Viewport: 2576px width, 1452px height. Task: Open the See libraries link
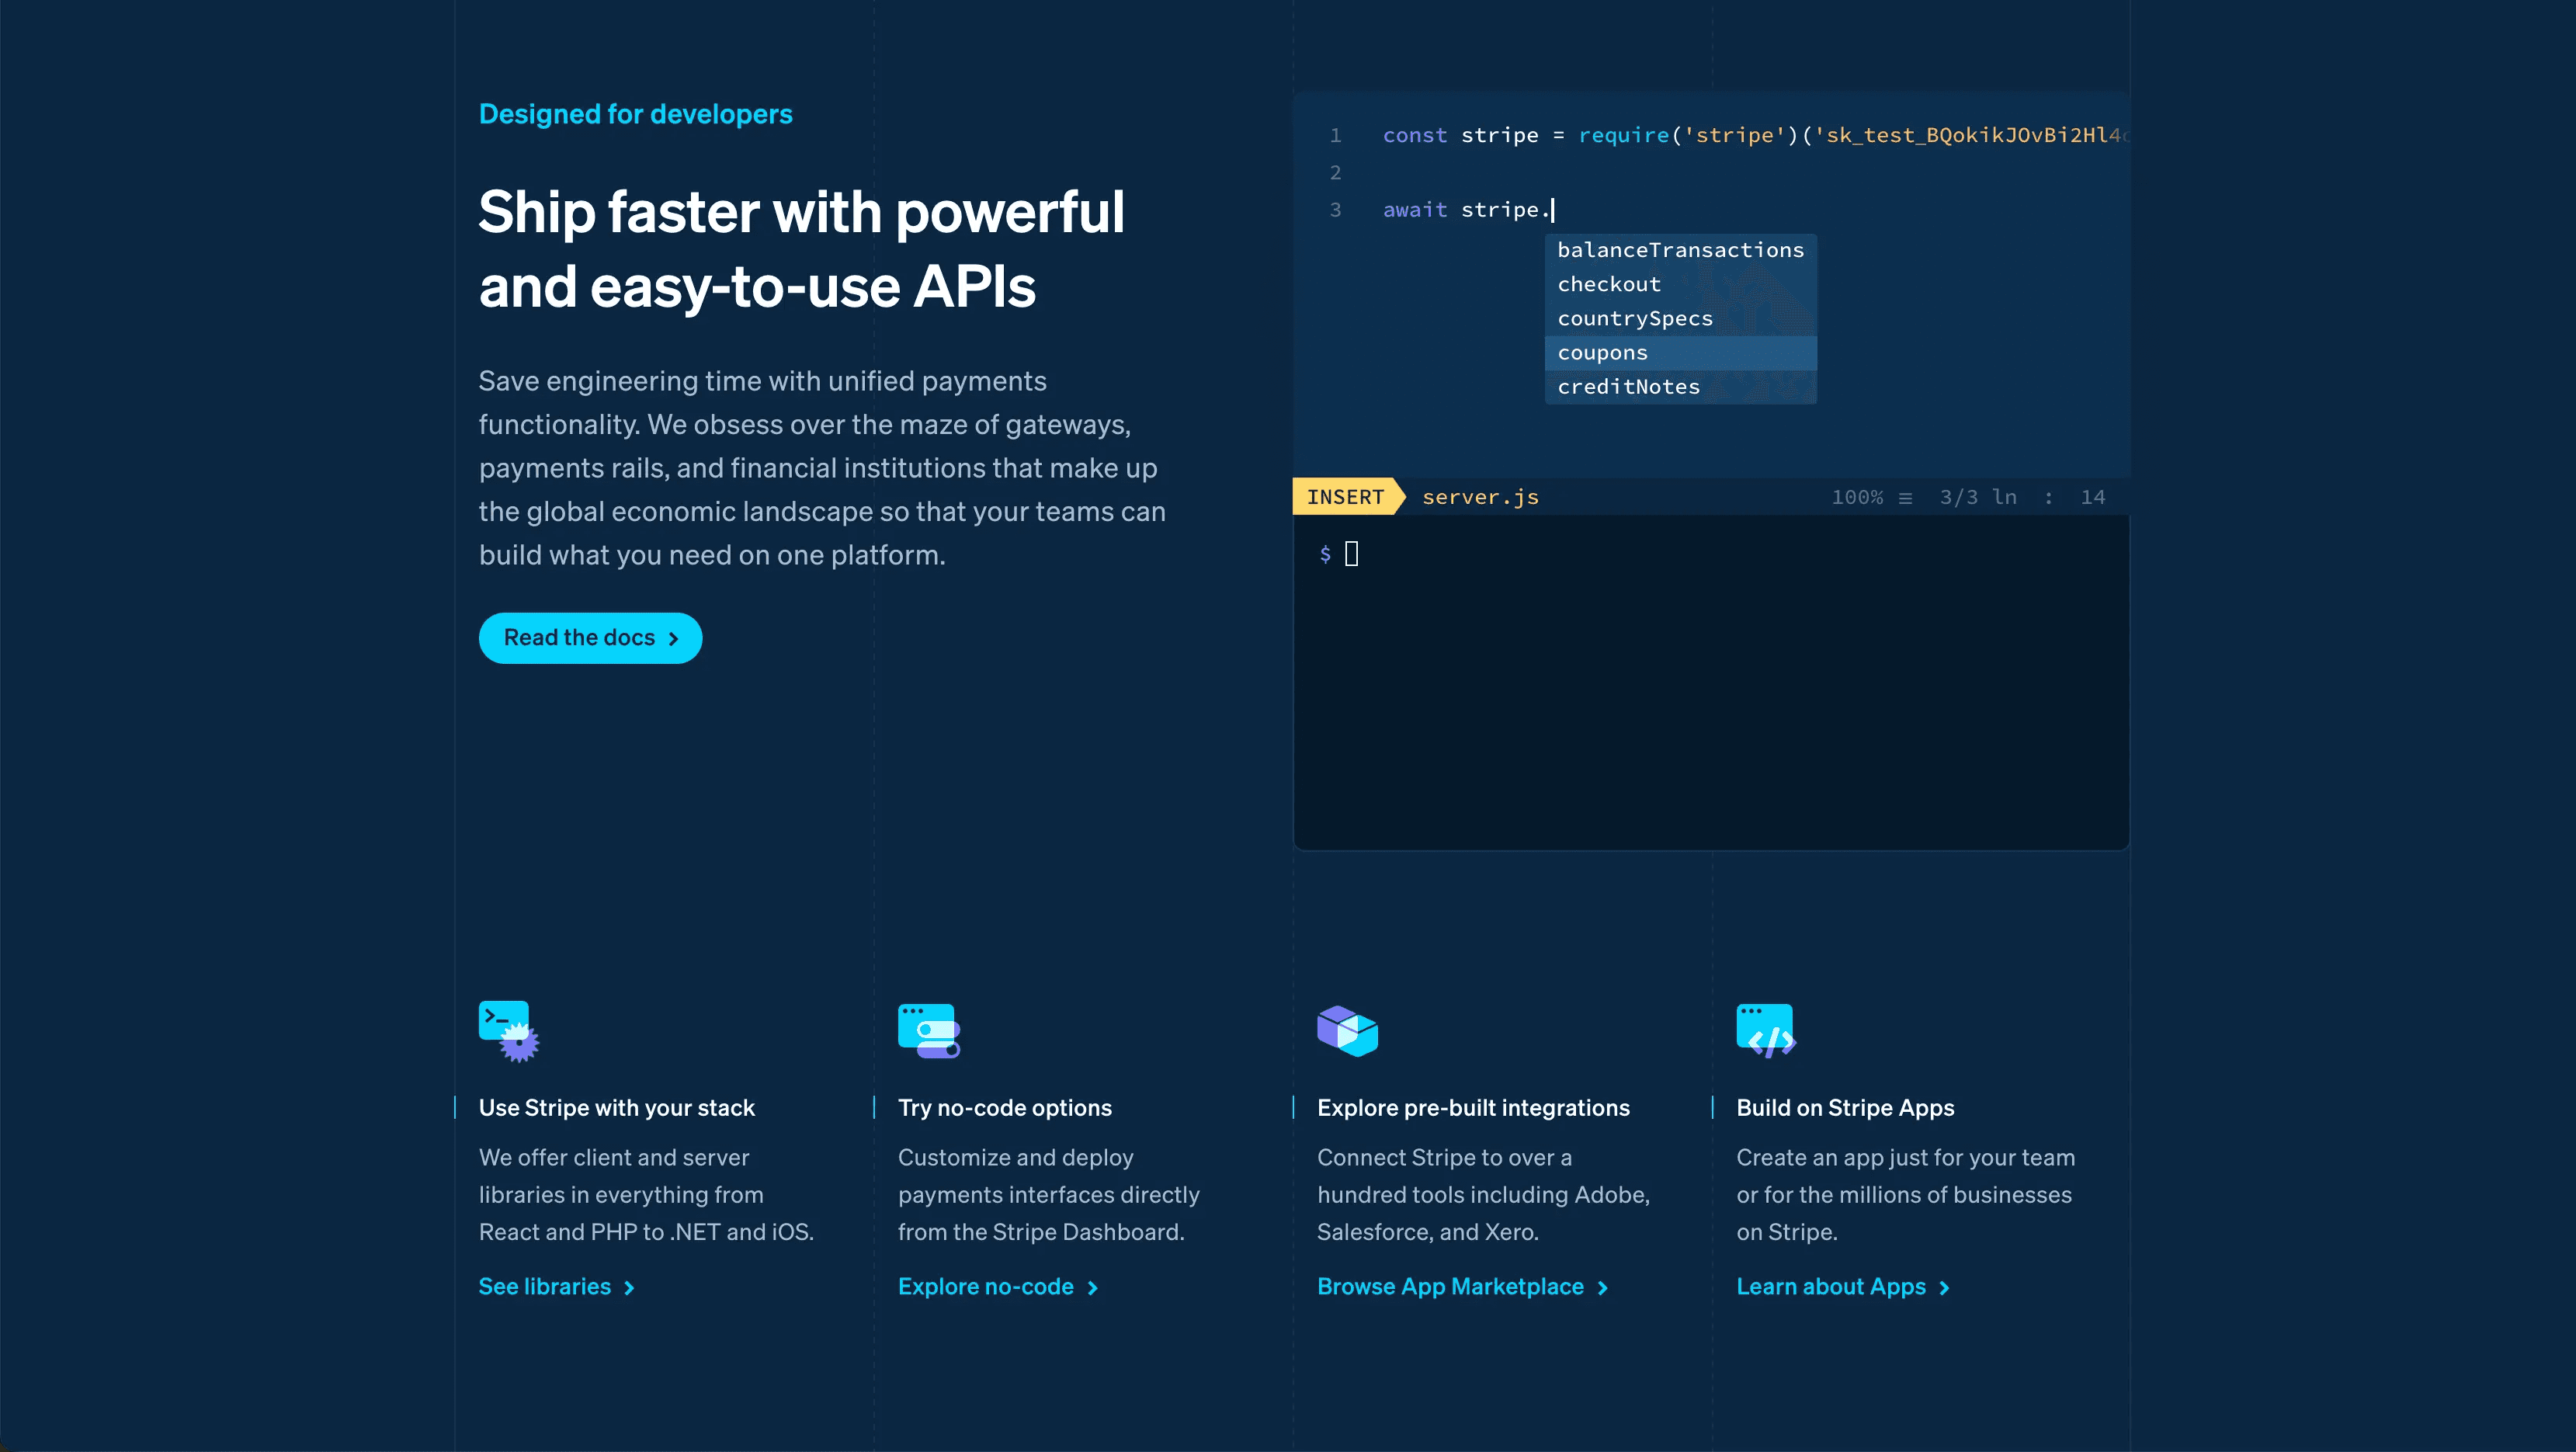click(557, 1287)
